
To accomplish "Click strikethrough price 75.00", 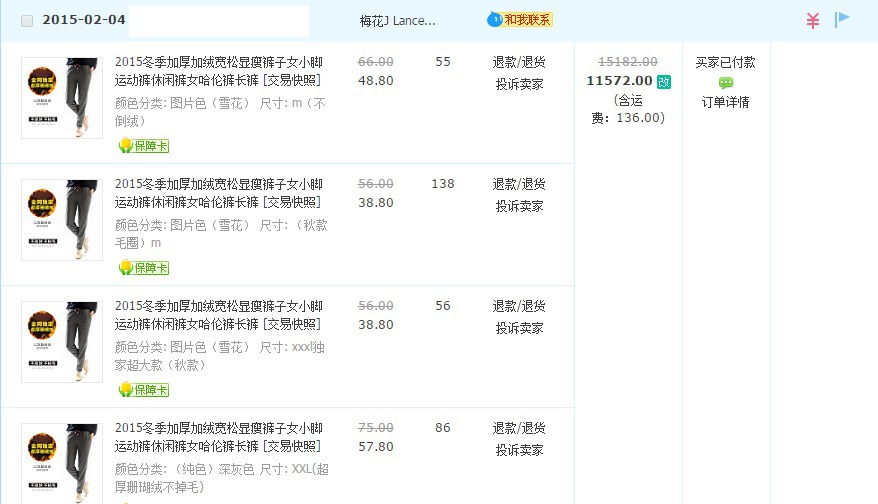I will coord(376,428).
